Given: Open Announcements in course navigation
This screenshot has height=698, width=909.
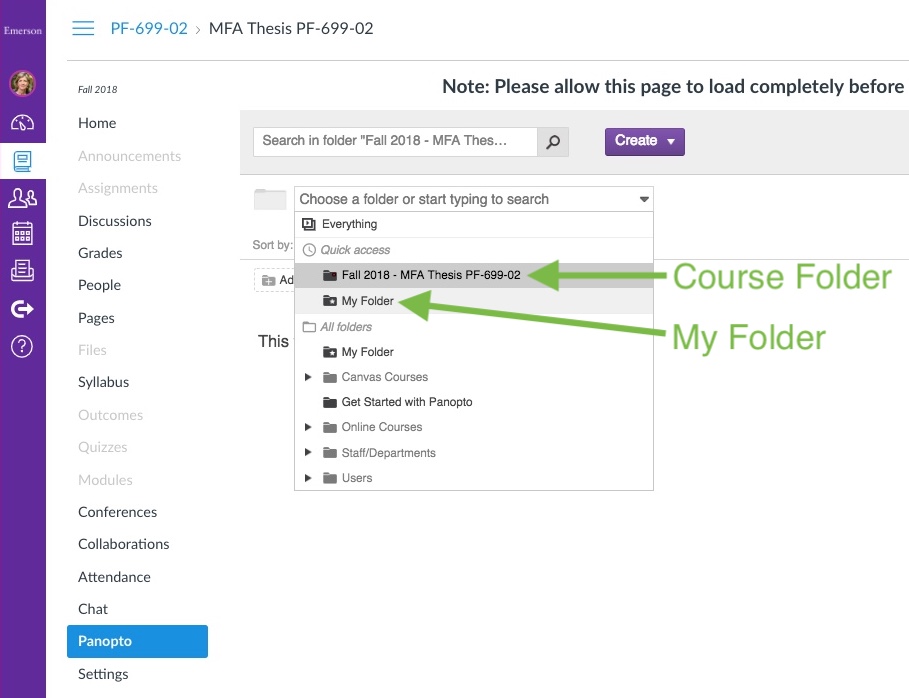Looking at the screenshot, I should (x=129, y=156).
